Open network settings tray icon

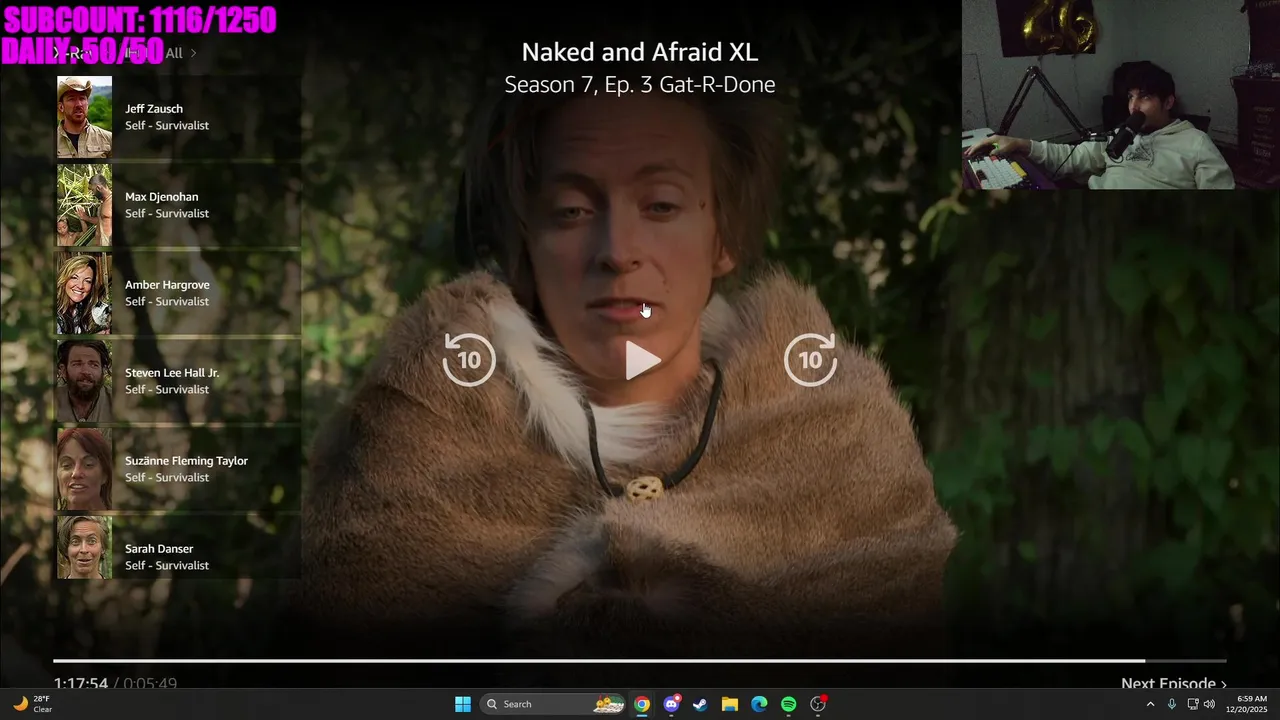tap(1193, 704)
